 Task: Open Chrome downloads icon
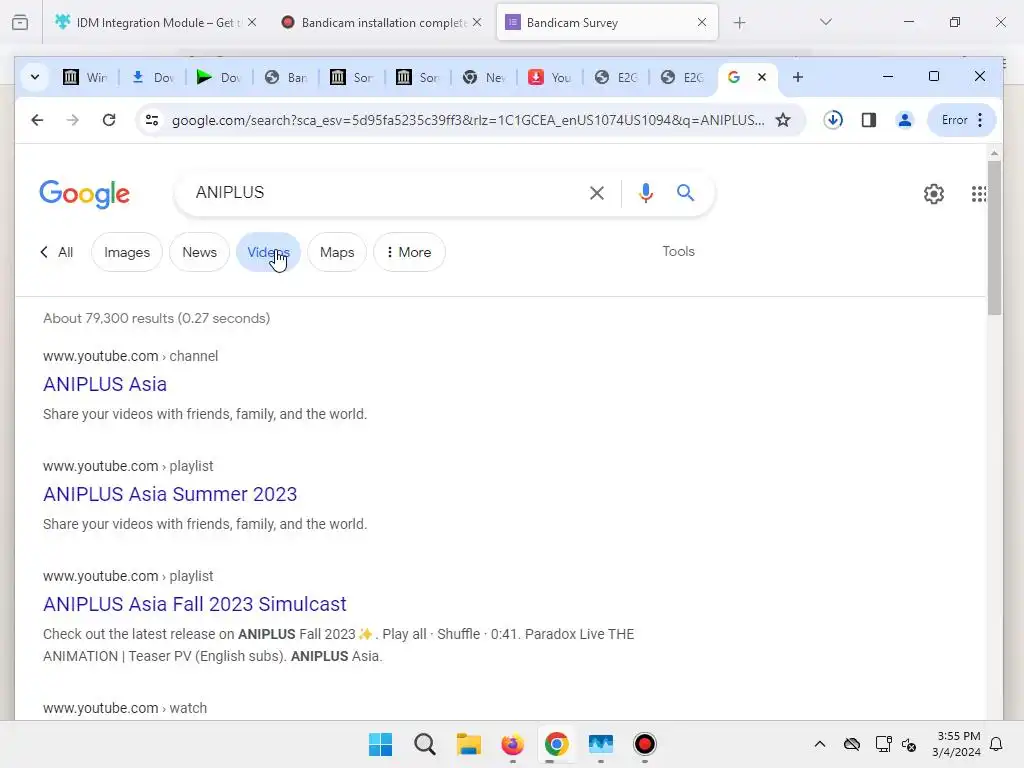[833, 120]
